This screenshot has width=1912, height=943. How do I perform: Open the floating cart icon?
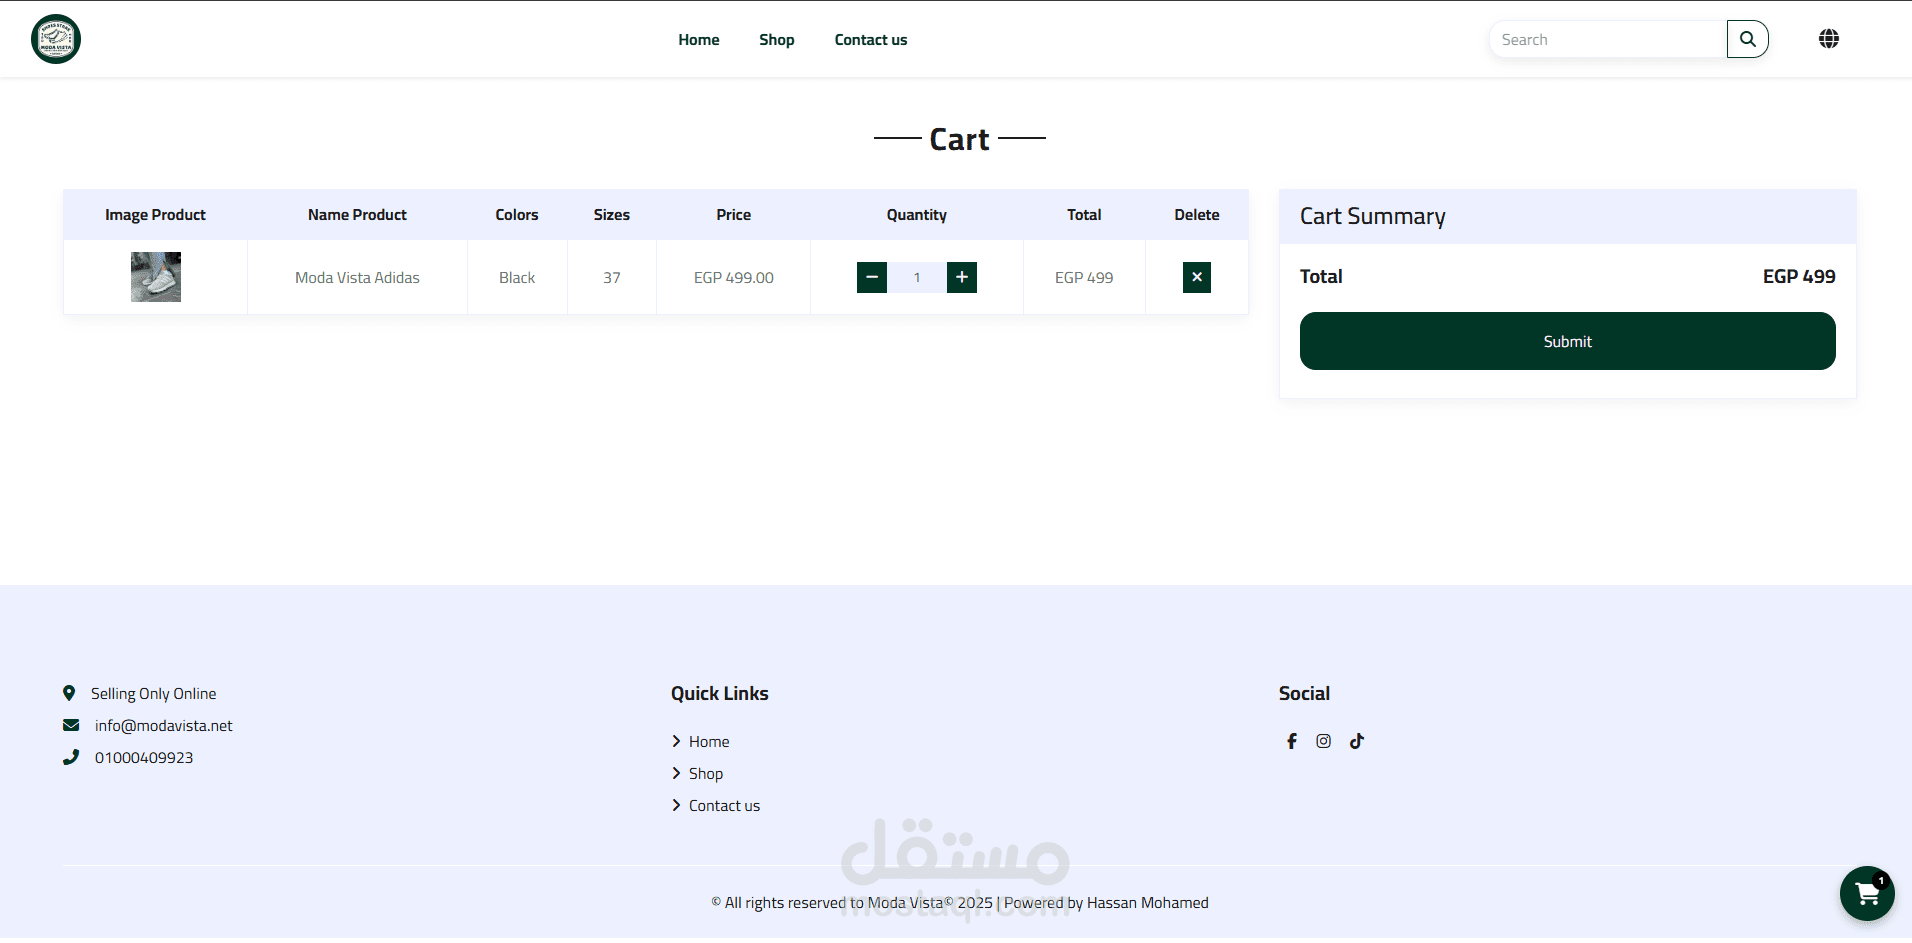1867,893
